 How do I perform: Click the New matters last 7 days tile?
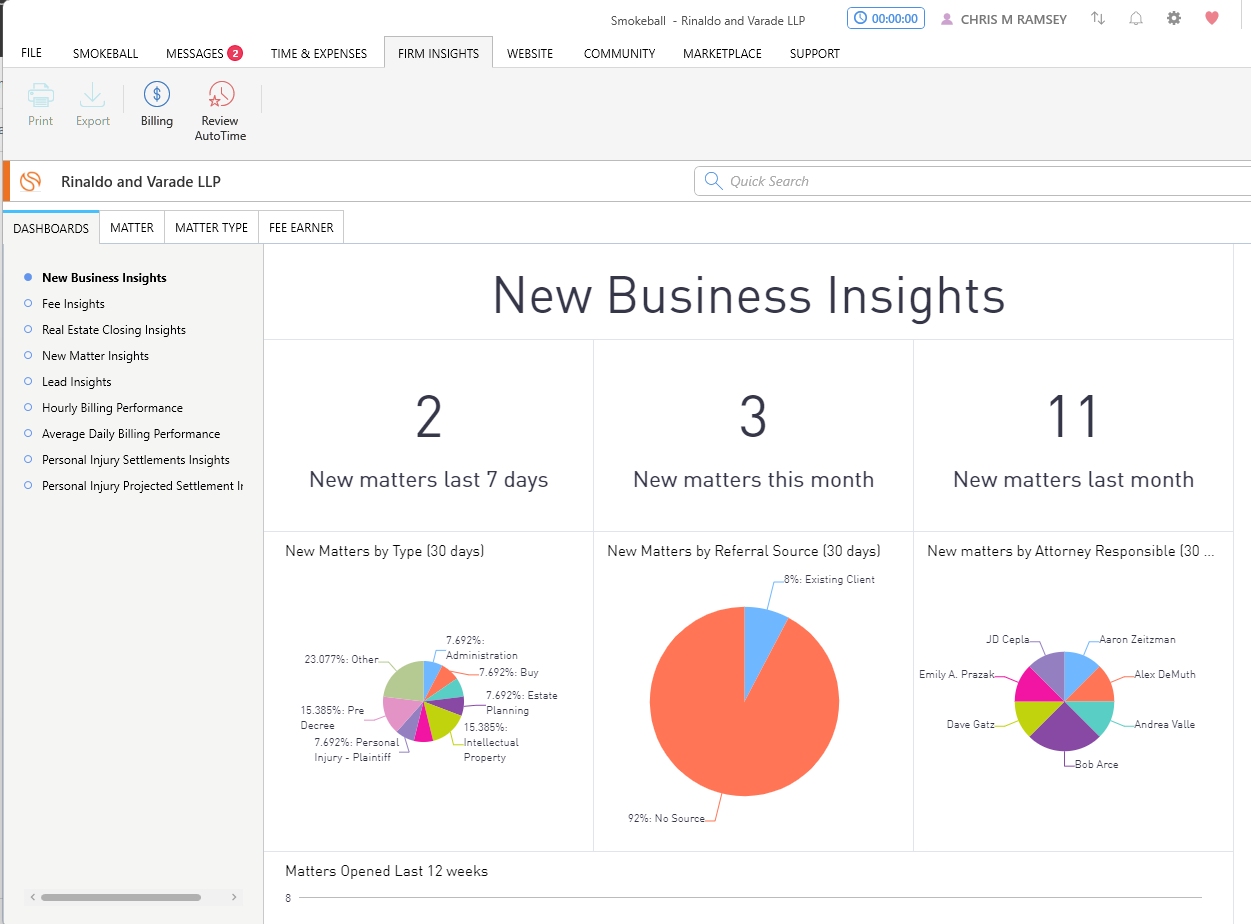click(429, 436)
